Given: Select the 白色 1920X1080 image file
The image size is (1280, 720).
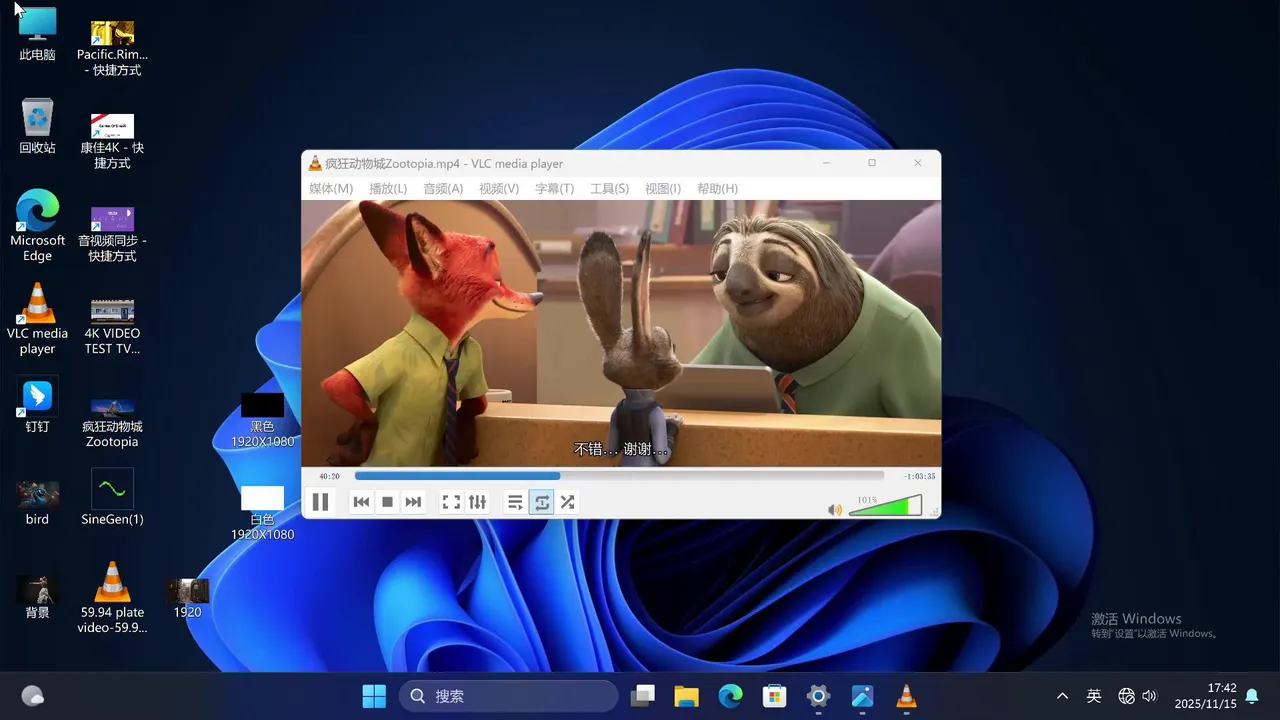Looking at the screenshot, I should 262,513.
